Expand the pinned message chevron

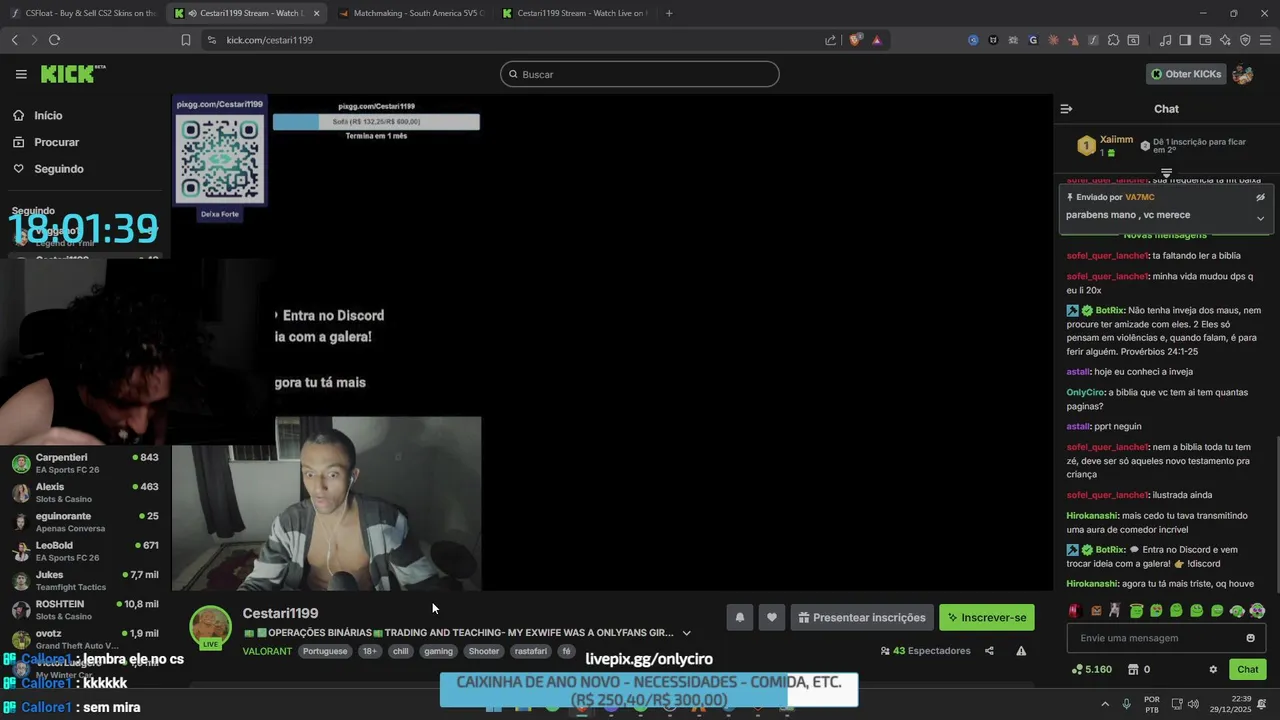click(1260, 217)
